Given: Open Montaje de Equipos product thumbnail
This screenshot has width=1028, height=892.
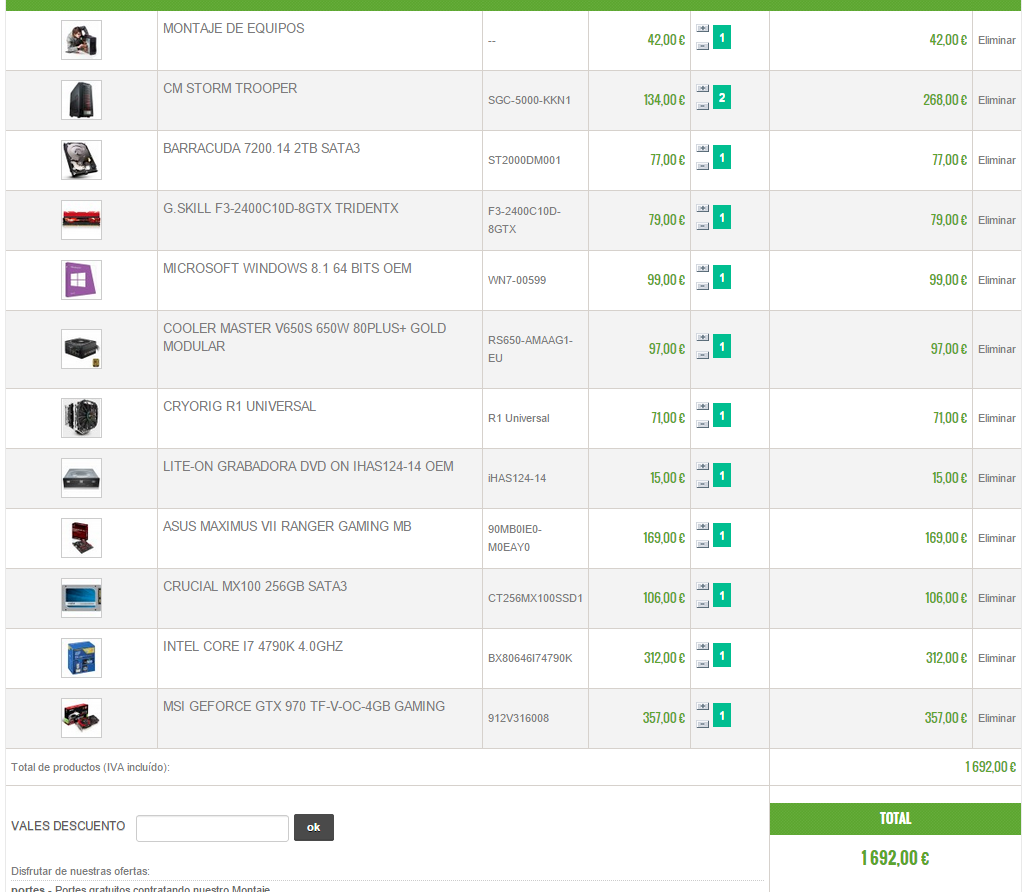Looking at the screenshot, I should point(81,40).
